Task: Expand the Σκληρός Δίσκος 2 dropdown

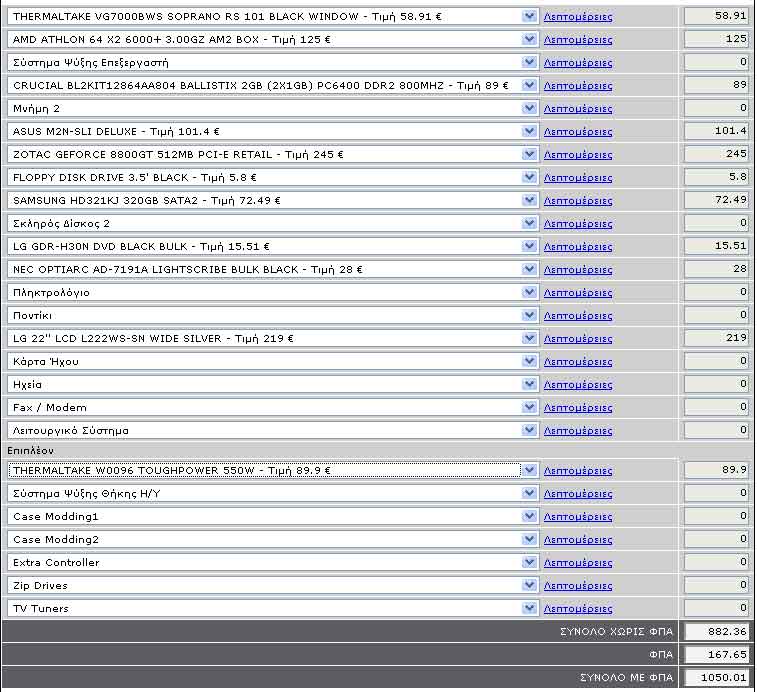Action: click(273, 224)
